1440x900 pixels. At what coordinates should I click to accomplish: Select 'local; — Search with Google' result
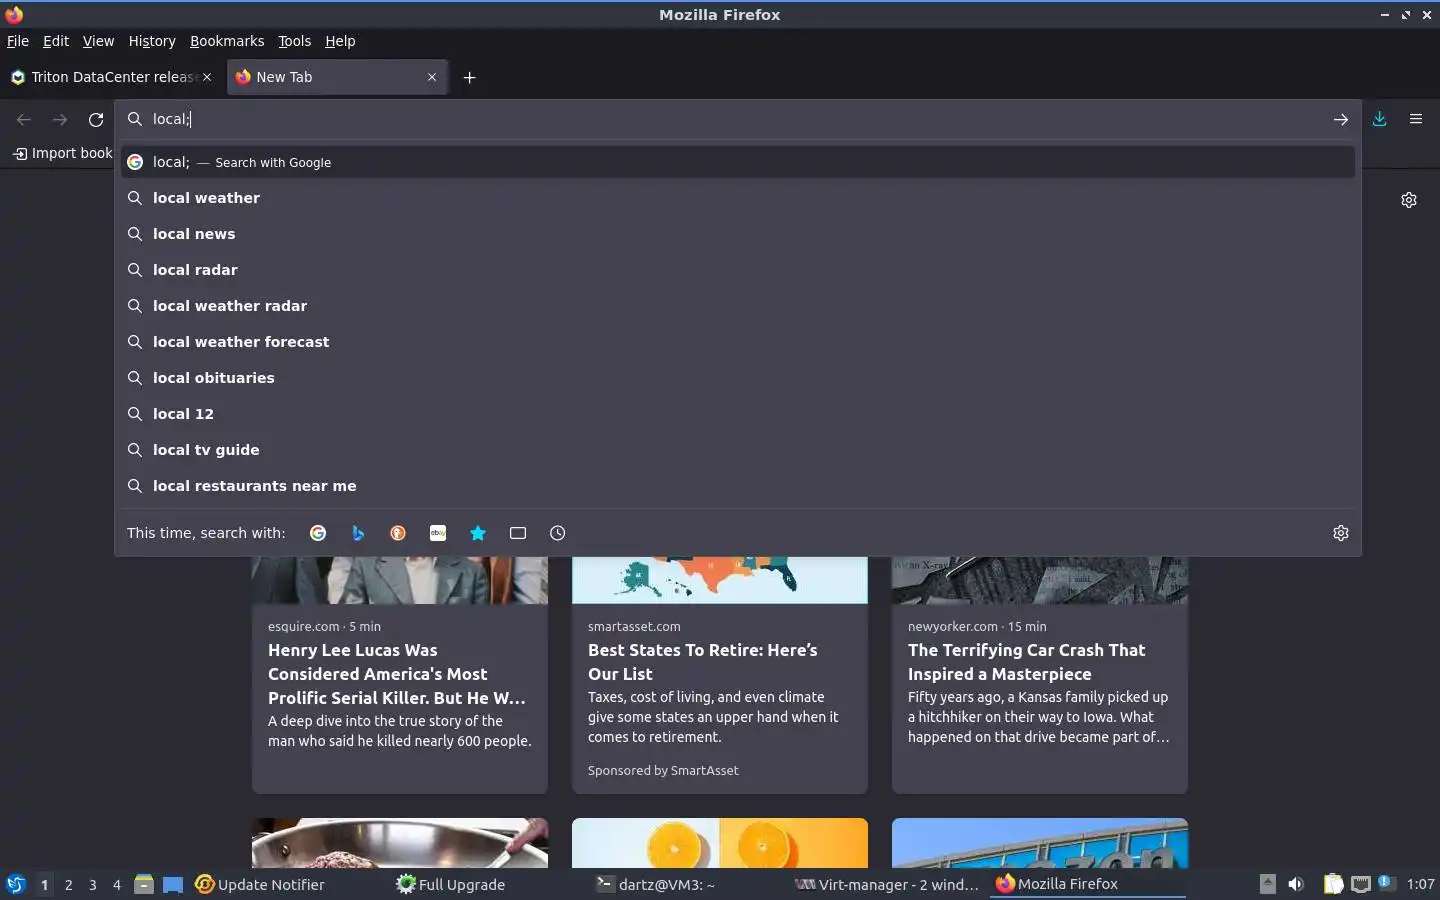tap(738, 162)
